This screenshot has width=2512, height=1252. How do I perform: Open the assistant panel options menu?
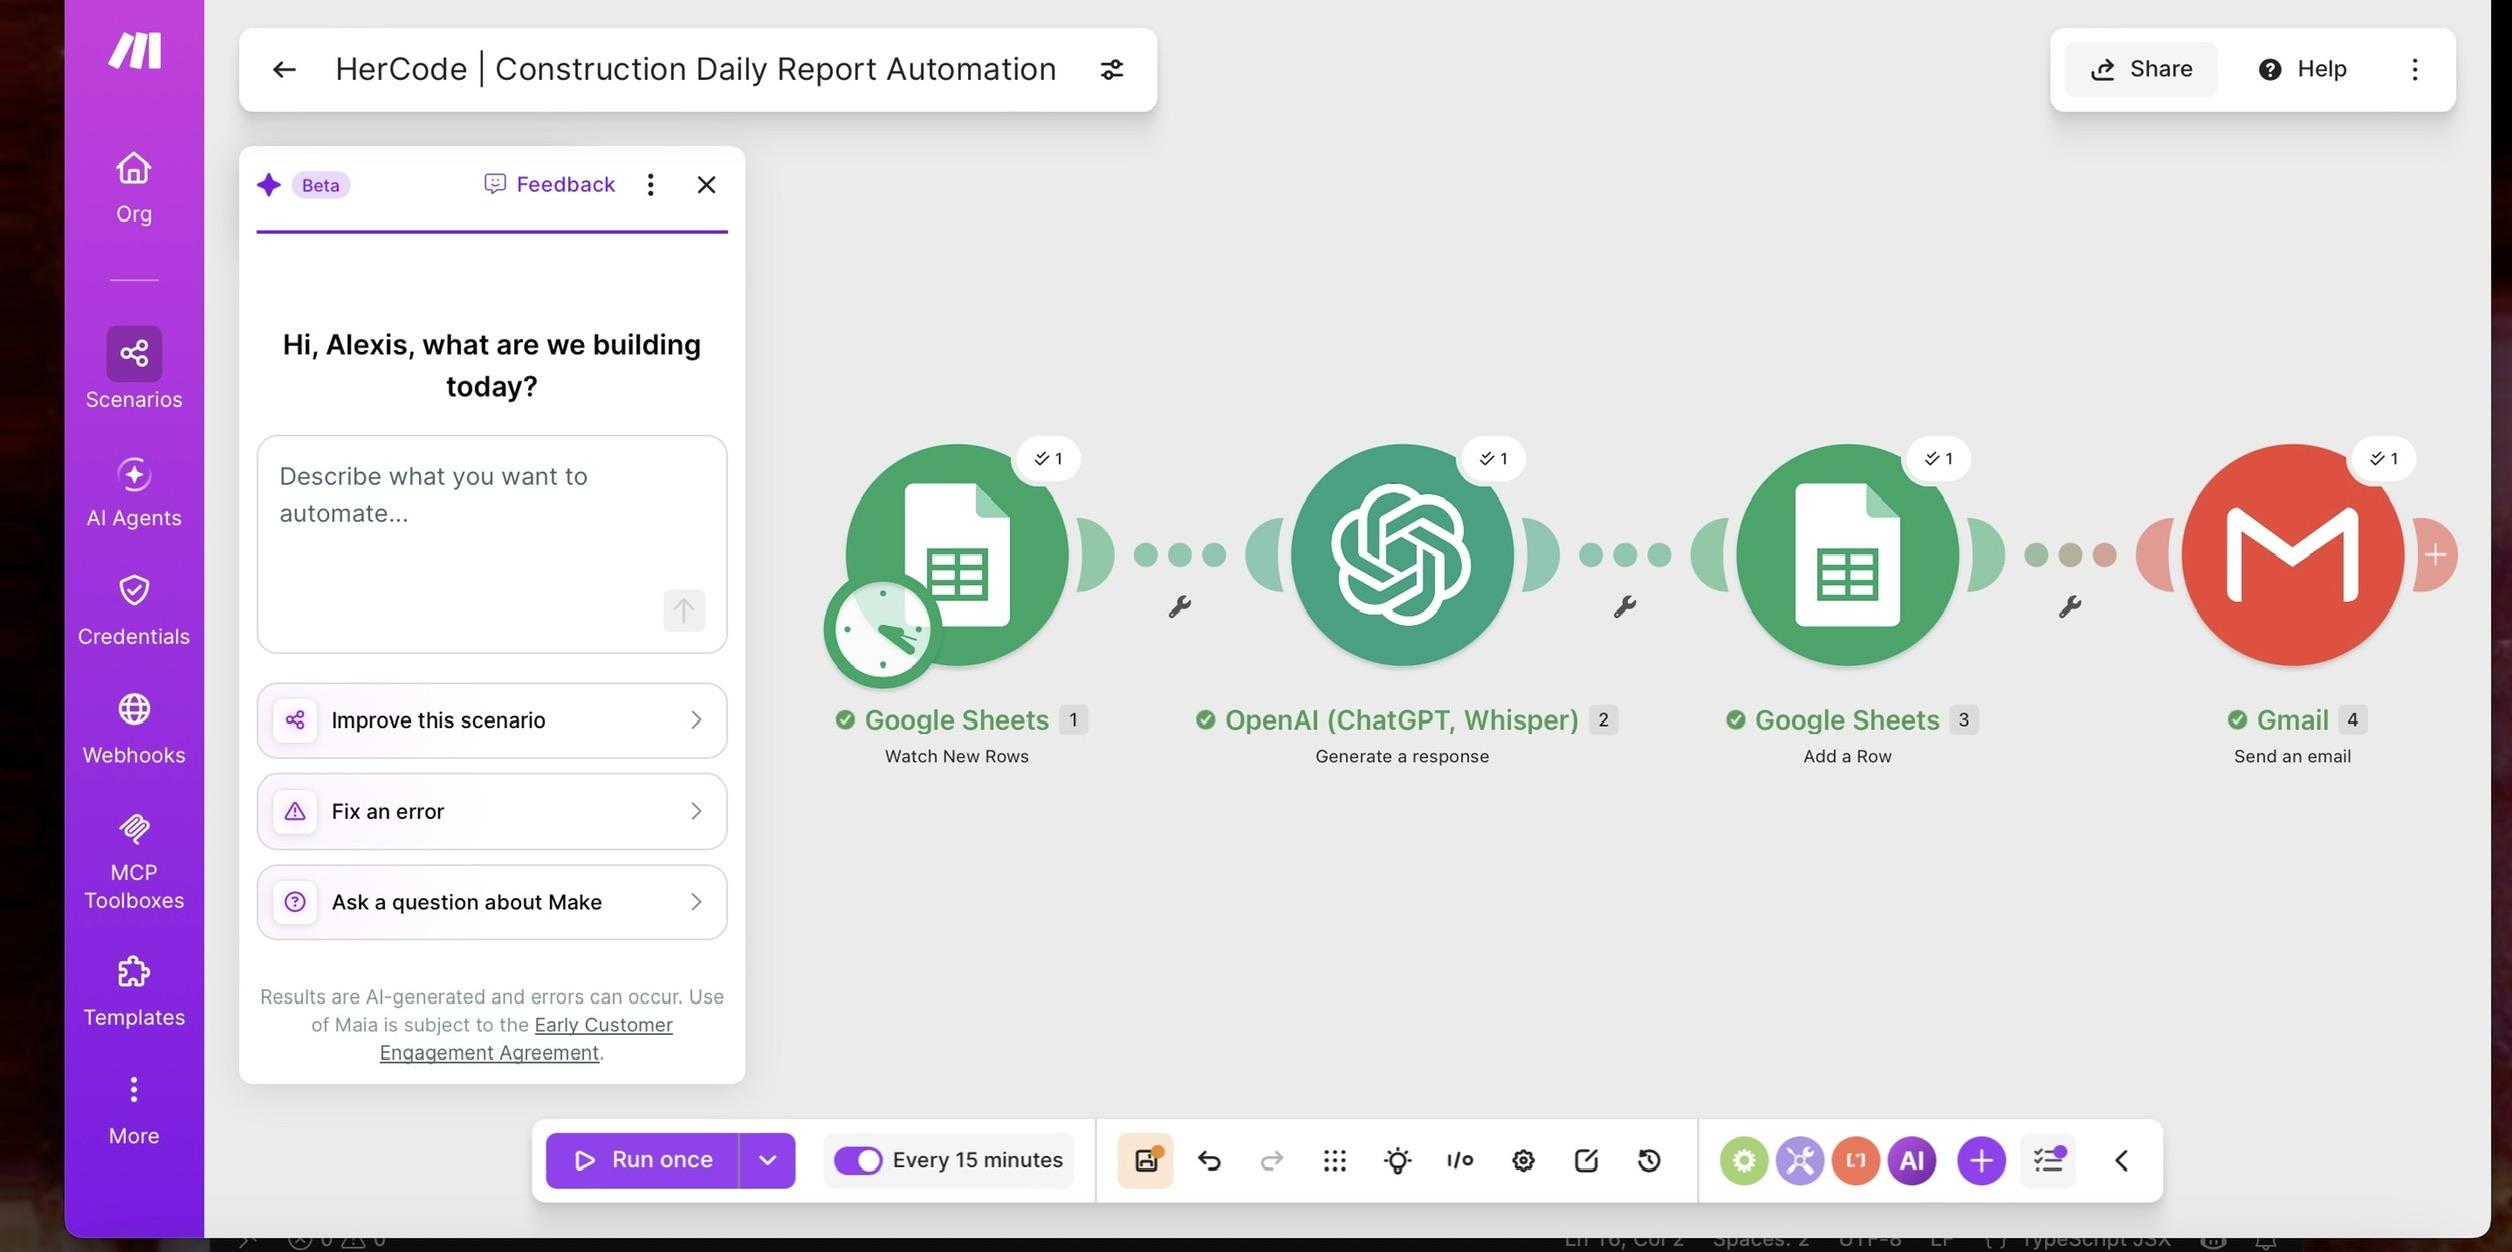pos(650,184)
